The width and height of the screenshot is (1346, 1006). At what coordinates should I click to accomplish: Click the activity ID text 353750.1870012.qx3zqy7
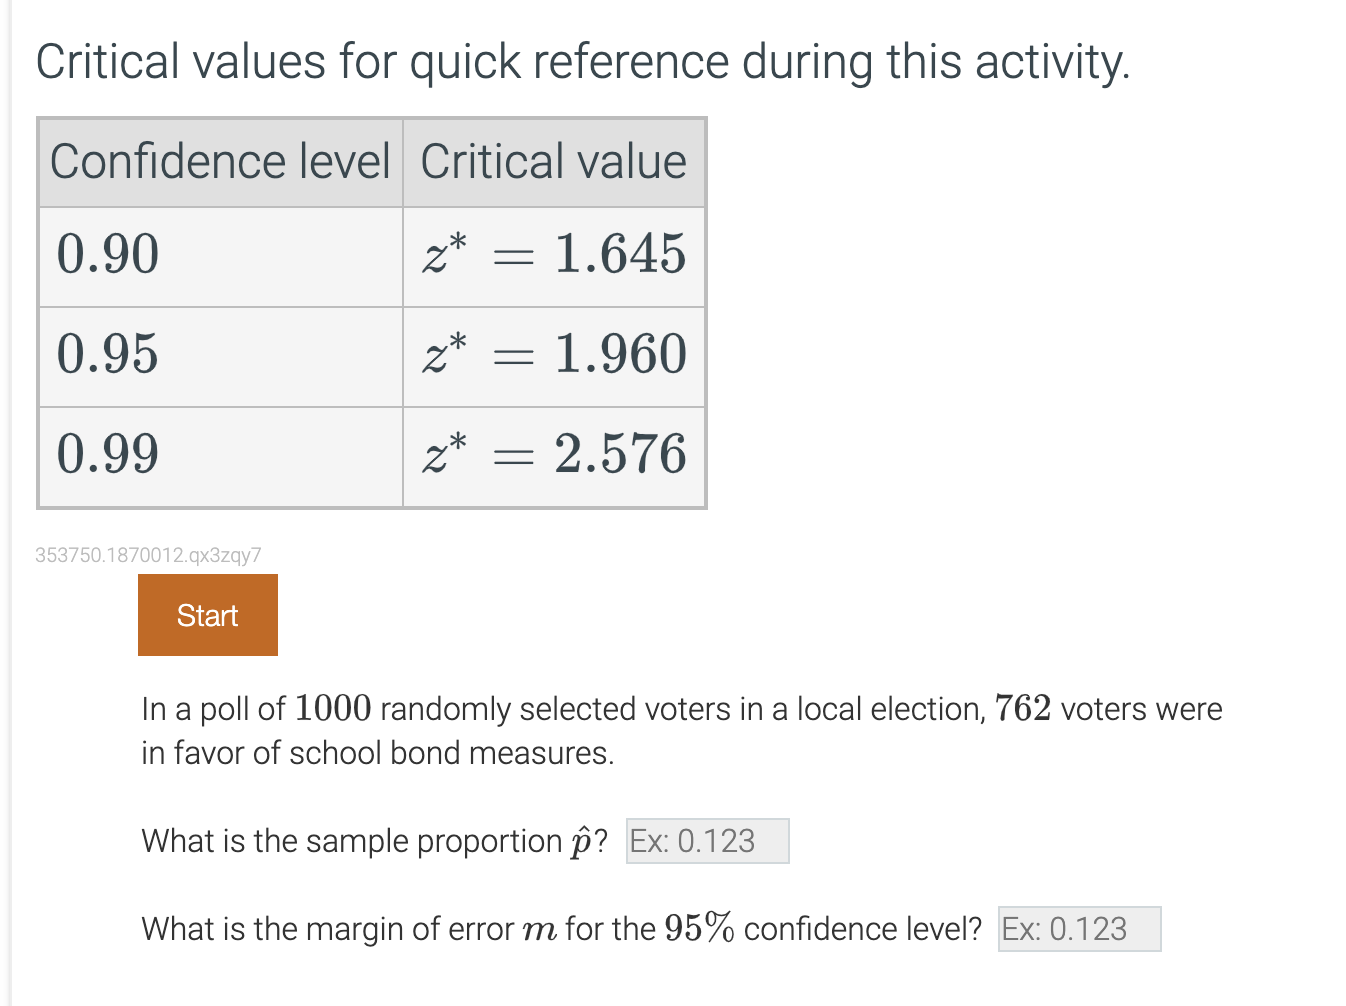[148, 554]
